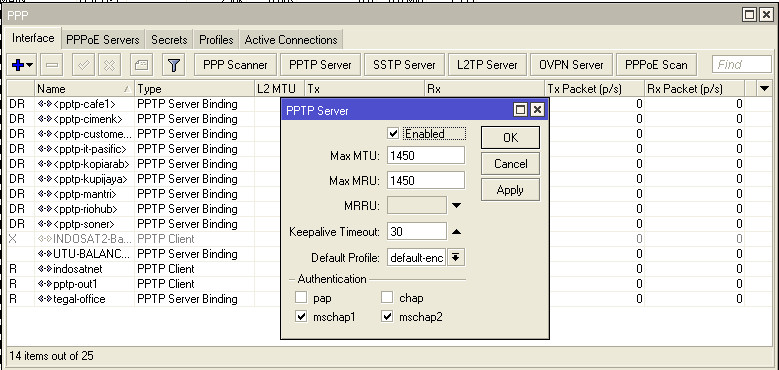Screen dimensions: 779x370
Task: Sort by the L2 MTU column header
Action: pyautogui.click(x=280, y=89)
